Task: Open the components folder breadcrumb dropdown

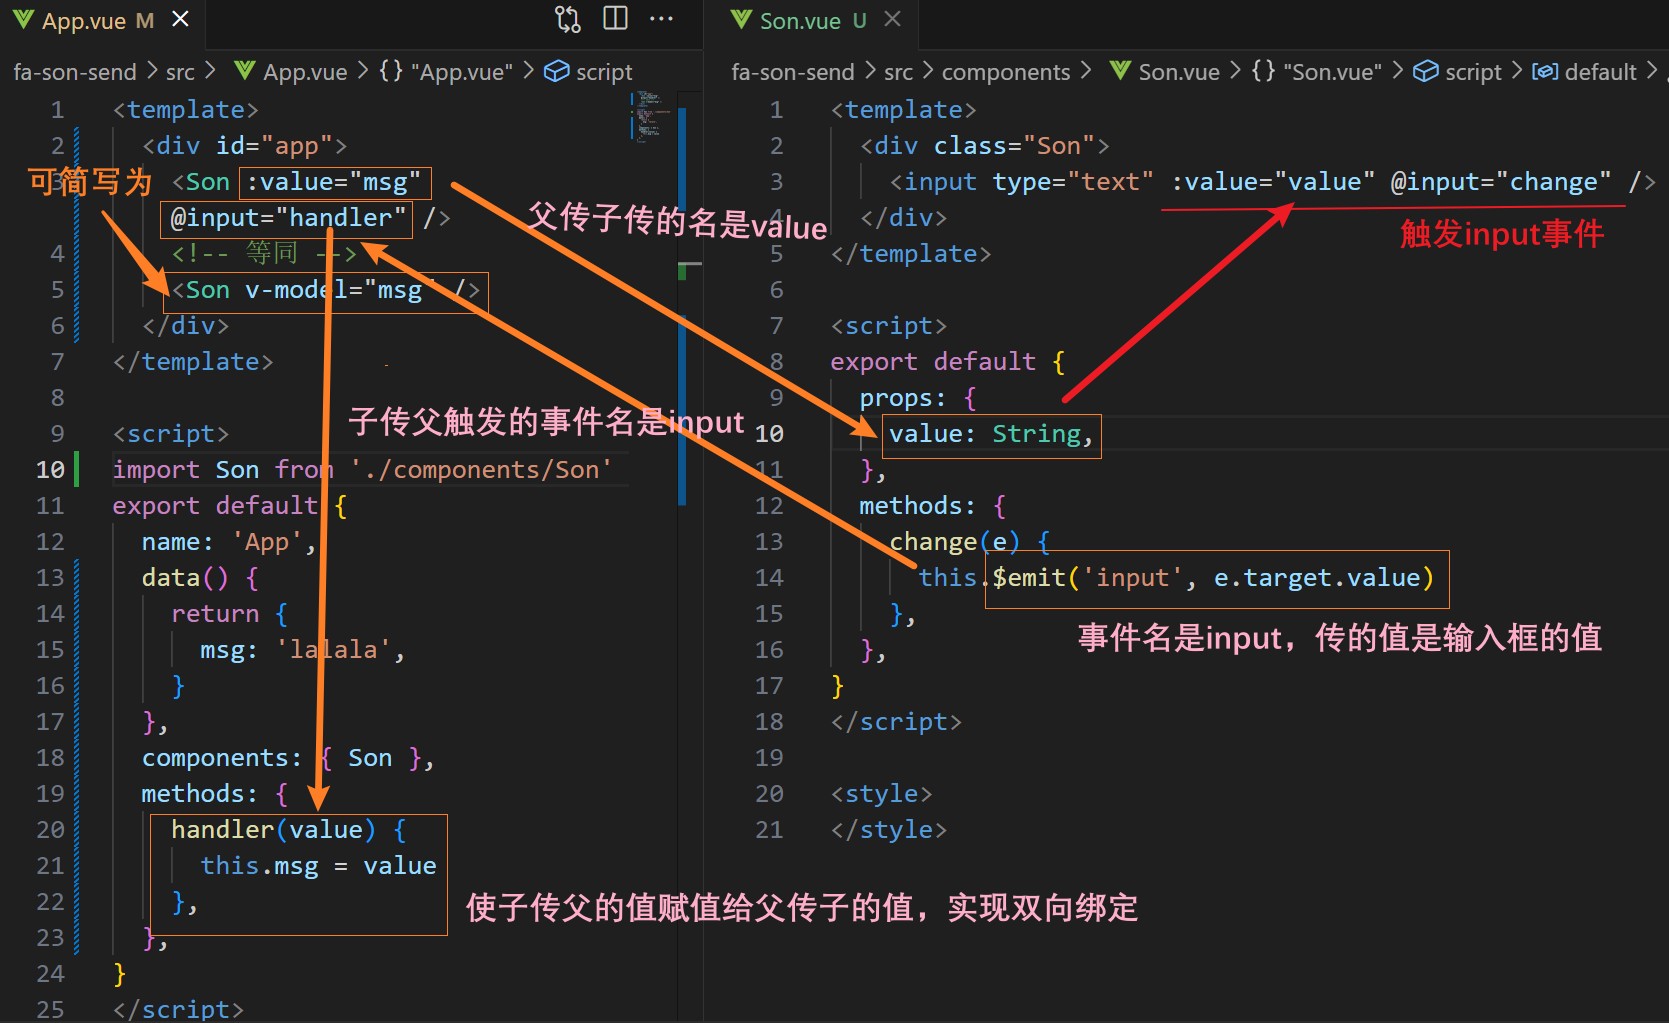Action: pos(1005,72)
